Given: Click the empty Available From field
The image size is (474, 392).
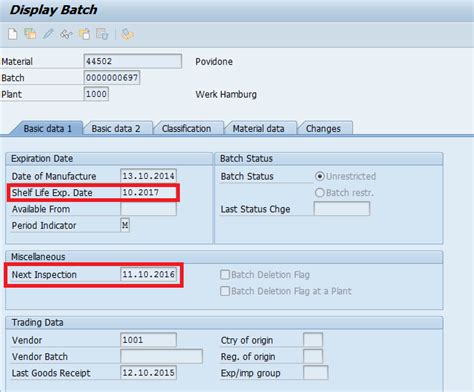Looking at the screenshot, I should (x=148, y=209).
